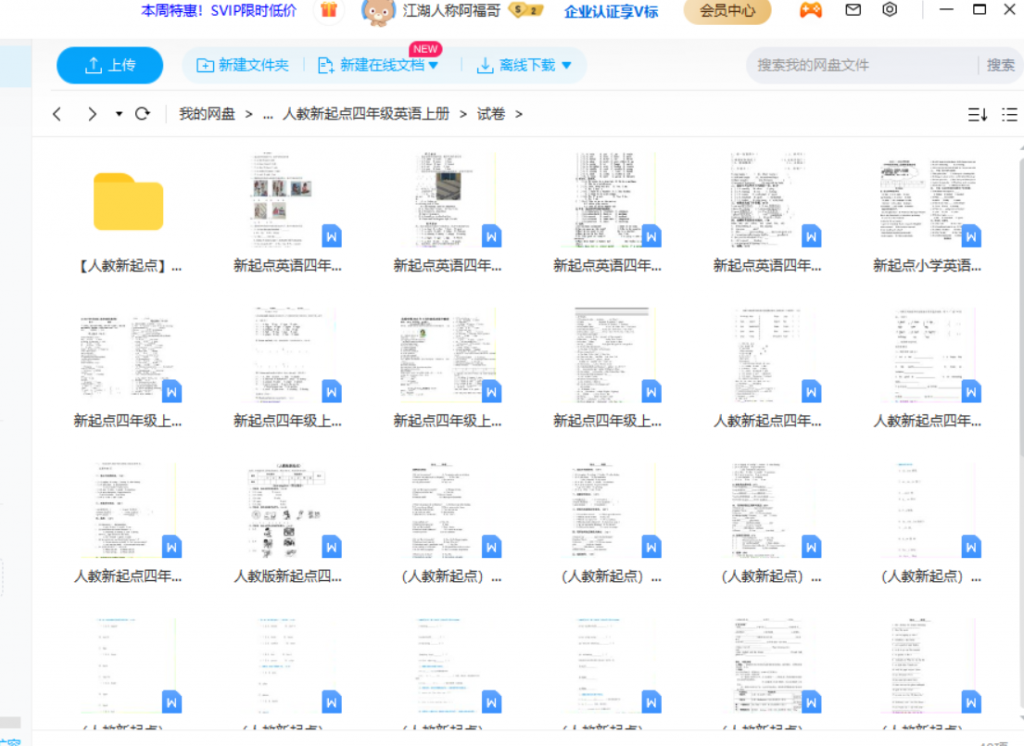Expand the 新建在线文档 dropdown
The width and height of the screenshot is (1024, 746).
click(434, 65)
